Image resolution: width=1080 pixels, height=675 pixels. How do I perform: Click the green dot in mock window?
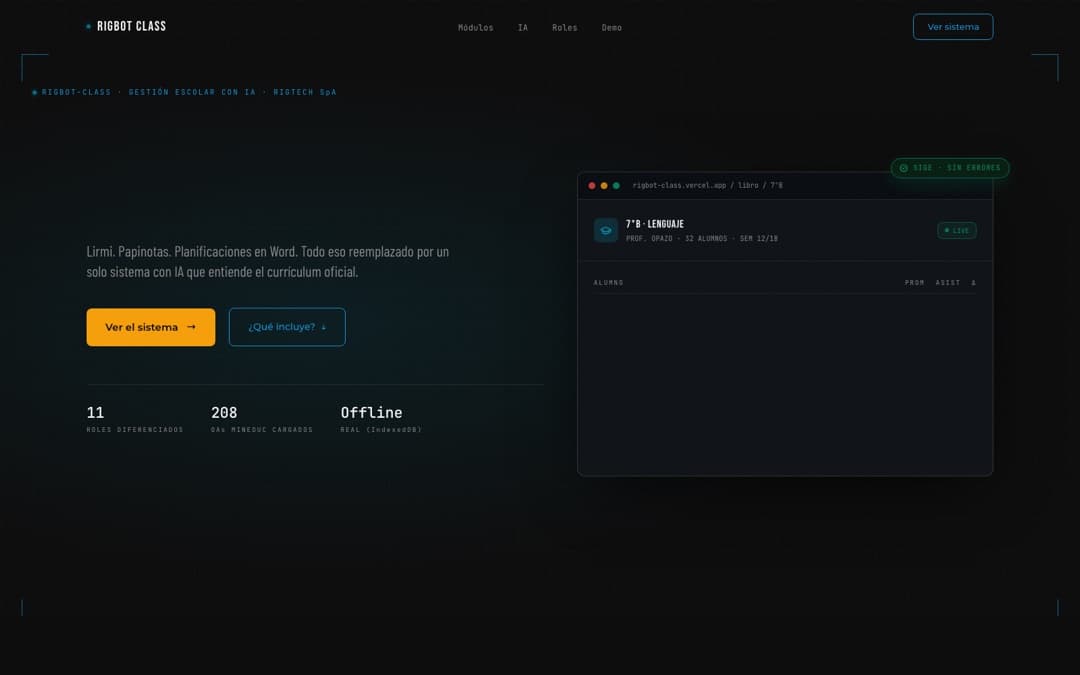616,185
